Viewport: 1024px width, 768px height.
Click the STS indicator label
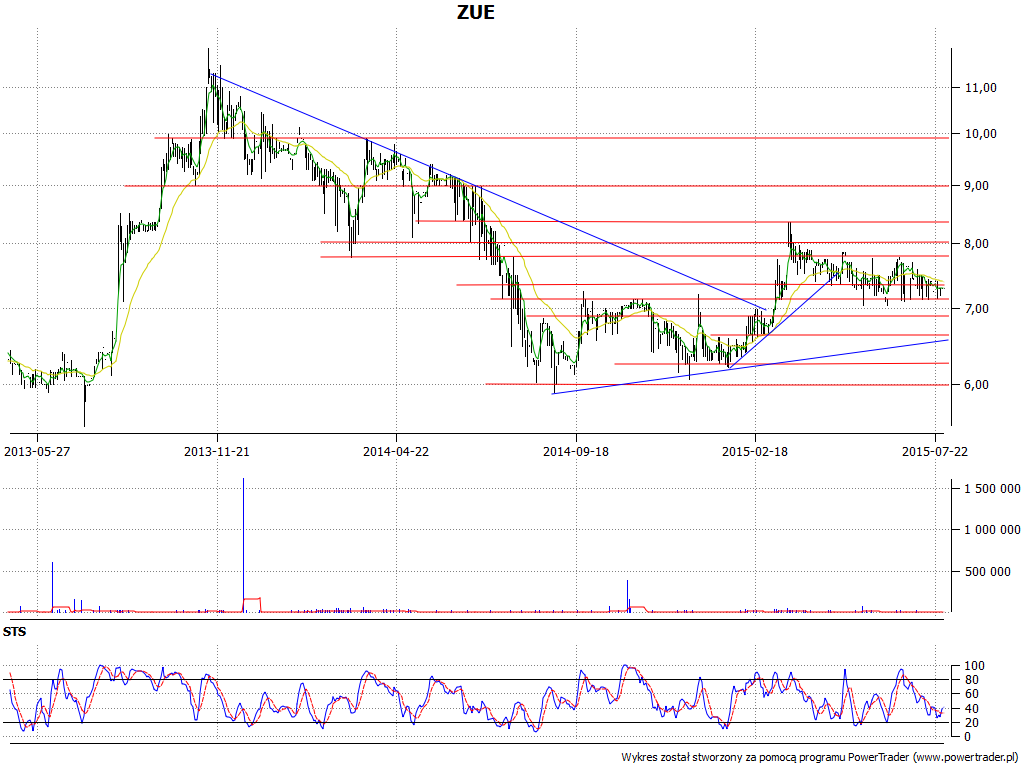[x=14, y=632]
